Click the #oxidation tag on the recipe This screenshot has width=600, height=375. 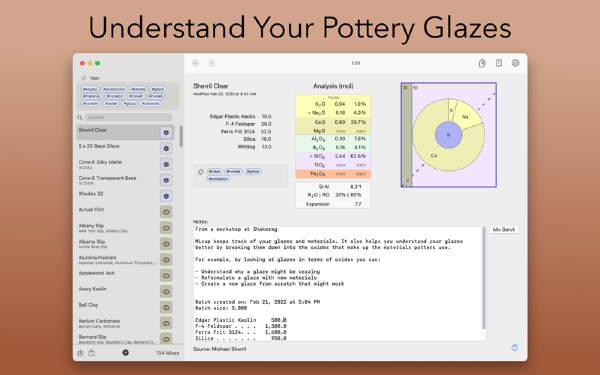point(218,179)
